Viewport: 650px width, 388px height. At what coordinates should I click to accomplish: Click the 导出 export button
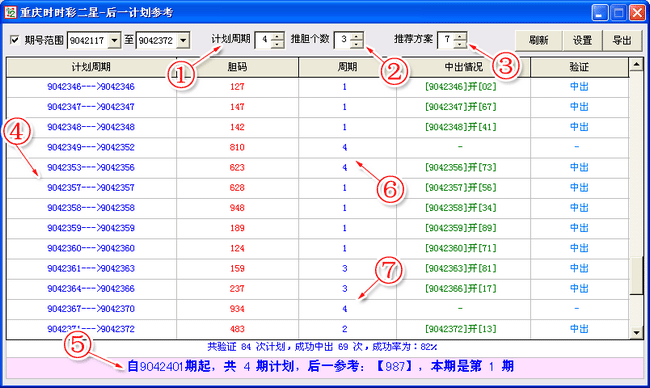point(622,41)
